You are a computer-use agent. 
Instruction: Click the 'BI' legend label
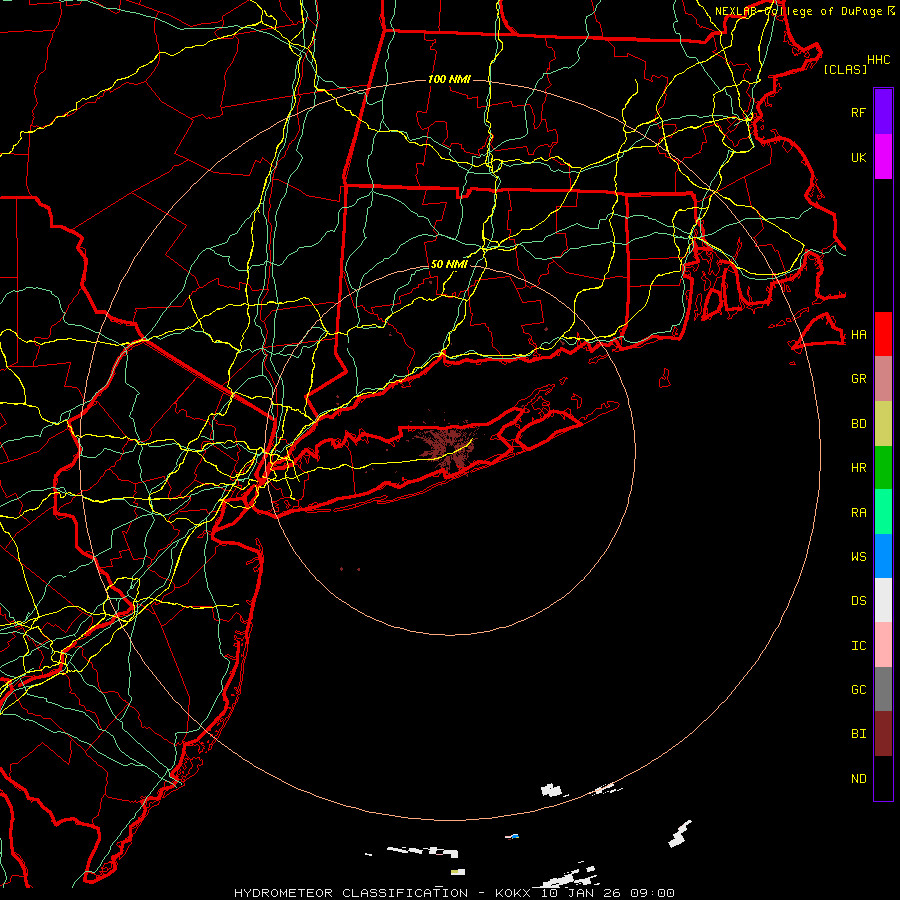coord(859,734)
